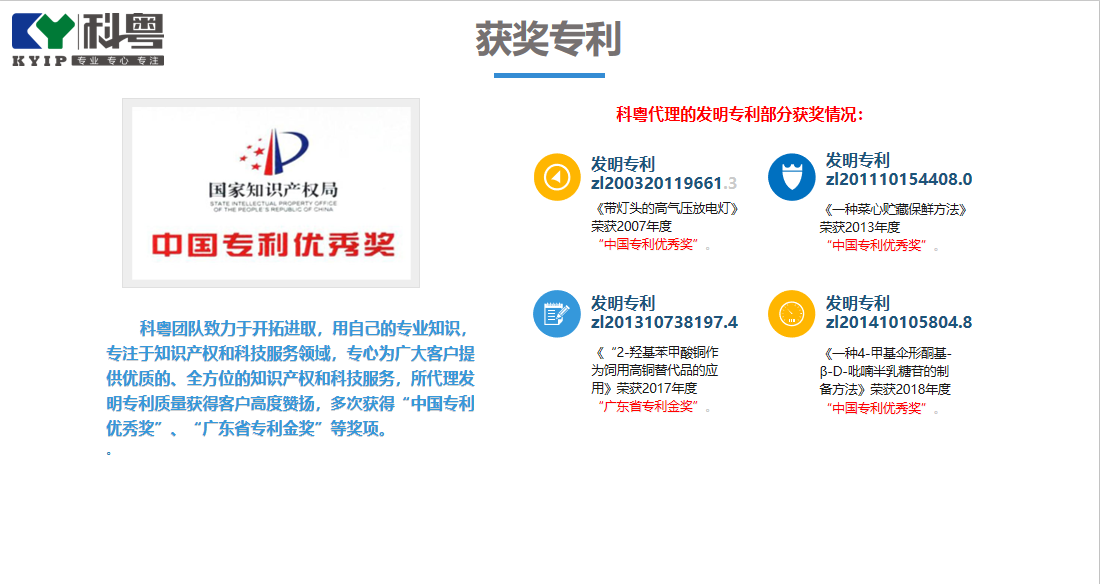Screen dimensions: 1100x584
Task: Click the 专业 专心 专注 tagline bar
Action: [x=118, y=61]
